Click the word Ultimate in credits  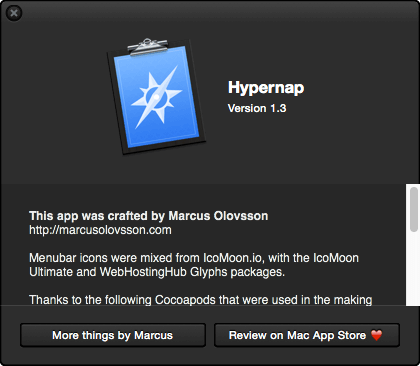(x=51, y=272)
